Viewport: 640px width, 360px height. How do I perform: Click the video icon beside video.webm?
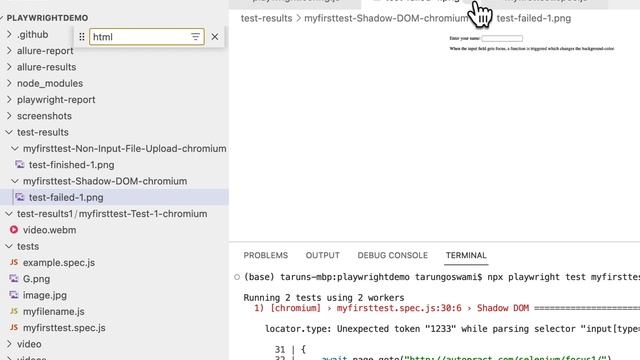pyautogui.click(x=14, y=230)
